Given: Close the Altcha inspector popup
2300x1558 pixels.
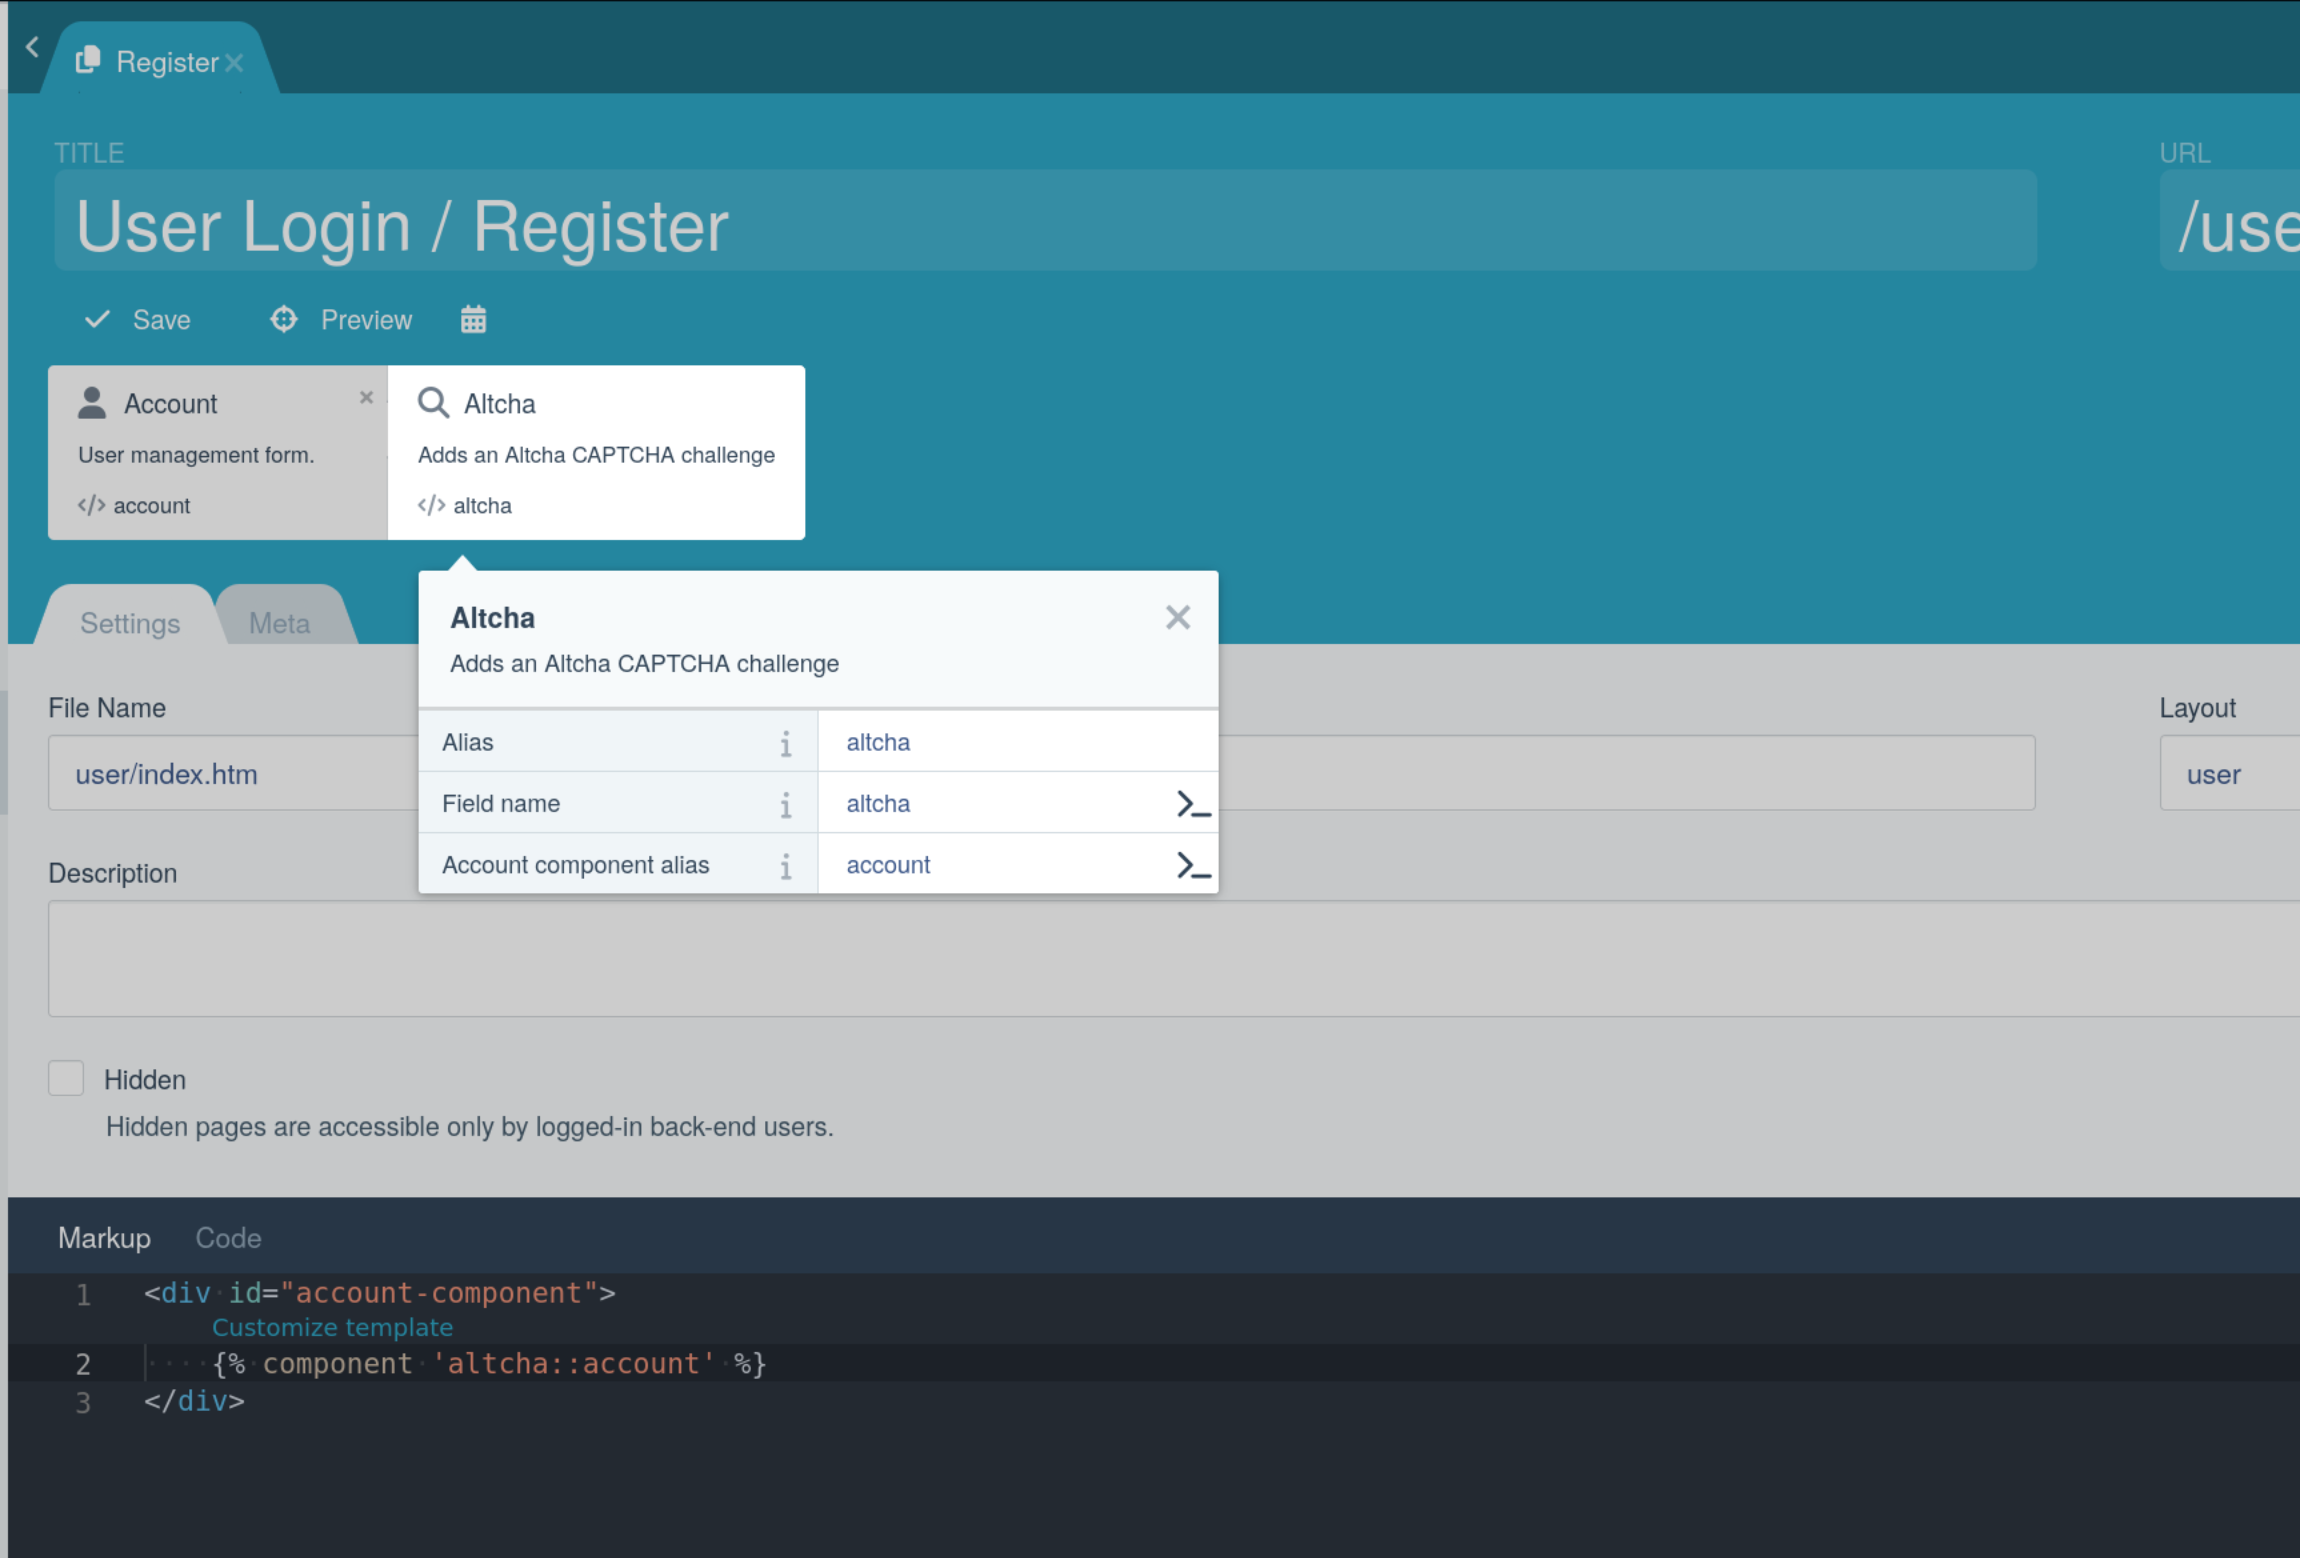Looking at the screenshot, I should click(1178, 617).
